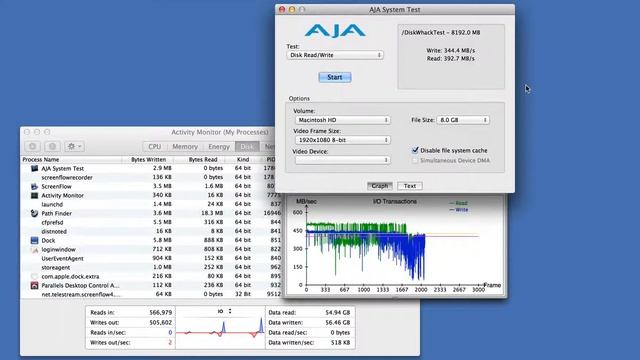This screenshot has width=640, height=360.
Task: Click the Start button in AJA System Test
Action: point(335,77)
